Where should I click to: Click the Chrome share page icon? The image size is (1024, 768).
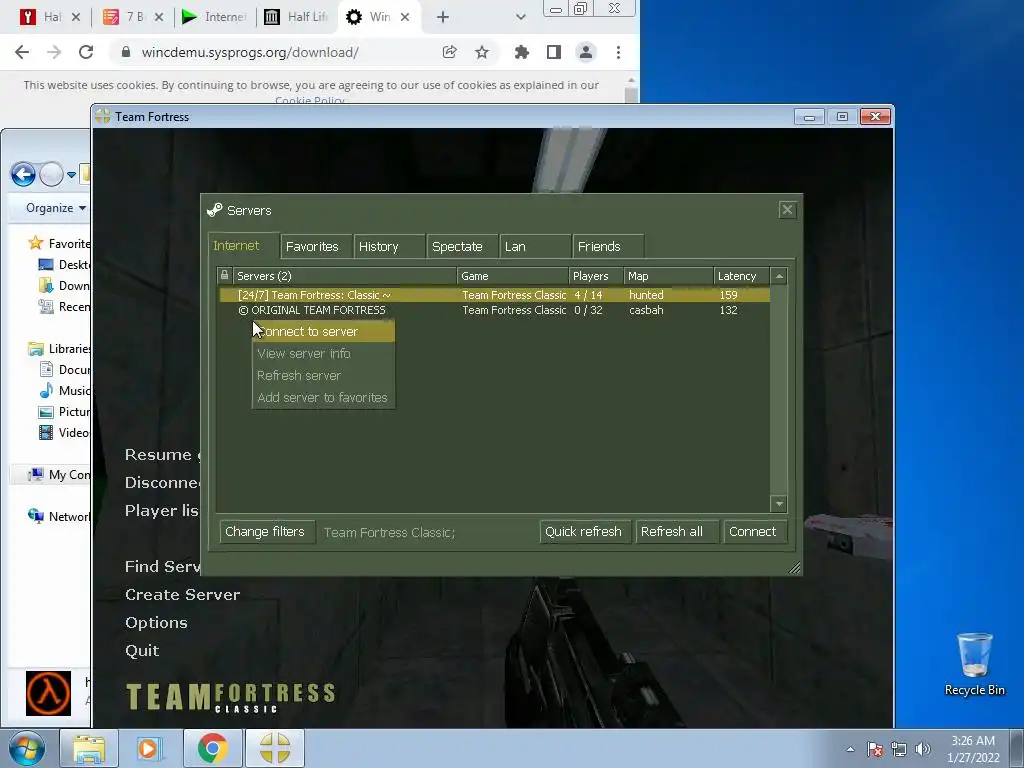[449, 52]
